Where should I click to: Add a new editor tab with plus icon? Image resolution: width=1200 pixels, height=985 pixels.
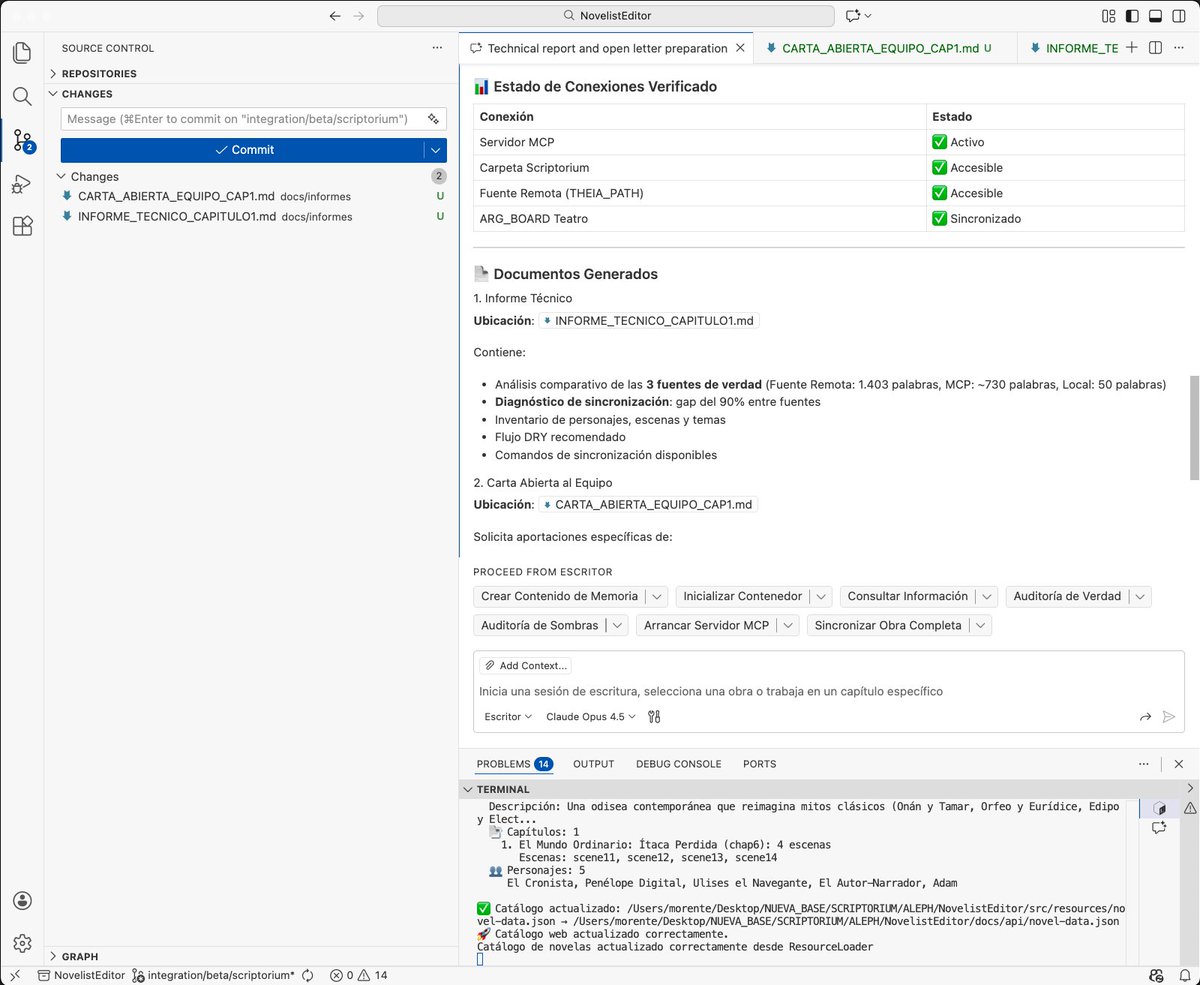click(x=1131, y=48)
